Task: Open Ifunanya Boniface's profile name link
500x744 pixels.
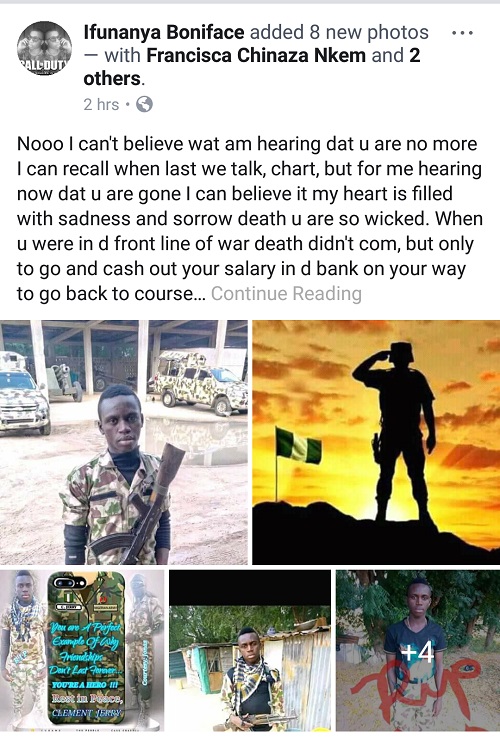Action: click(x=164, y=32)
